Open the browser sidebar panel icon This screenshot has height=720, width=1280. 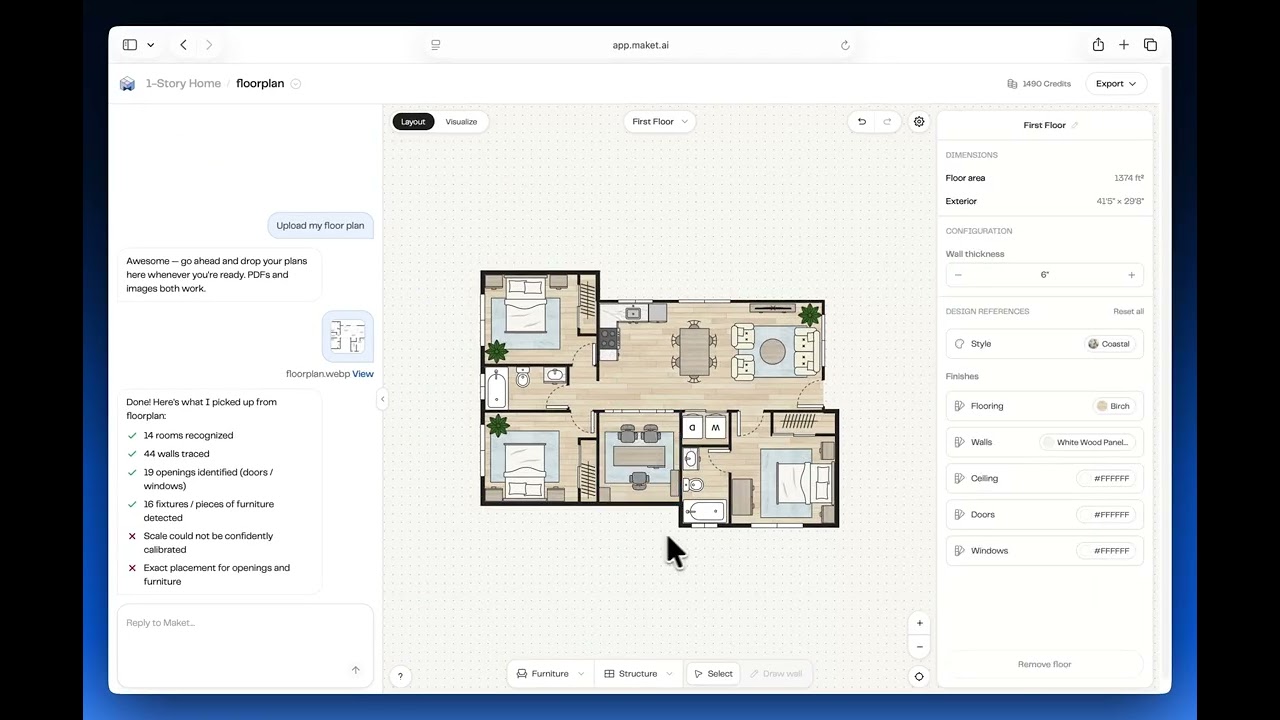130,45
